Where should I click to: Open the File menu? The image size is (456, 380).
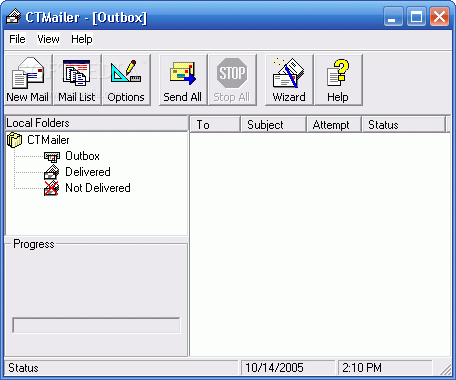[17, 39]
